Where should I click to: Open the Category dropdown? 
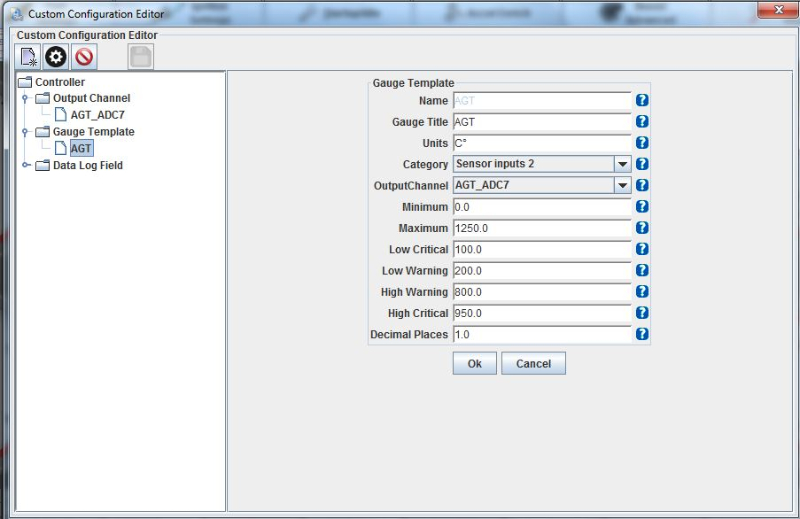point(622,164)
